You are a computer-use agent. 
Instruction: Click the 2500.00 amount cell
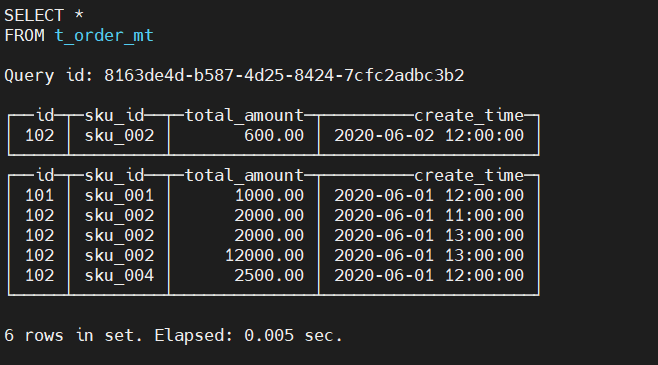tap(269, 276)
